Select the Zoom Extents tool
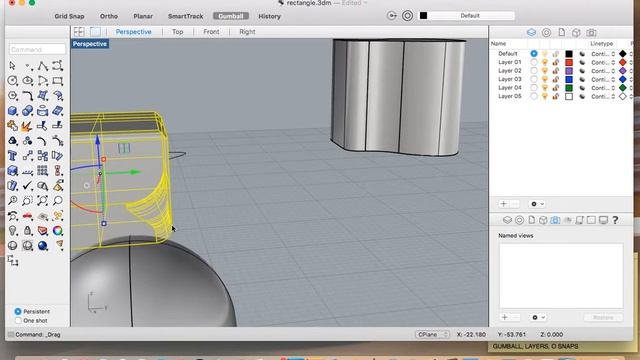This screenshot has height=360, width=640. point(42,200)
